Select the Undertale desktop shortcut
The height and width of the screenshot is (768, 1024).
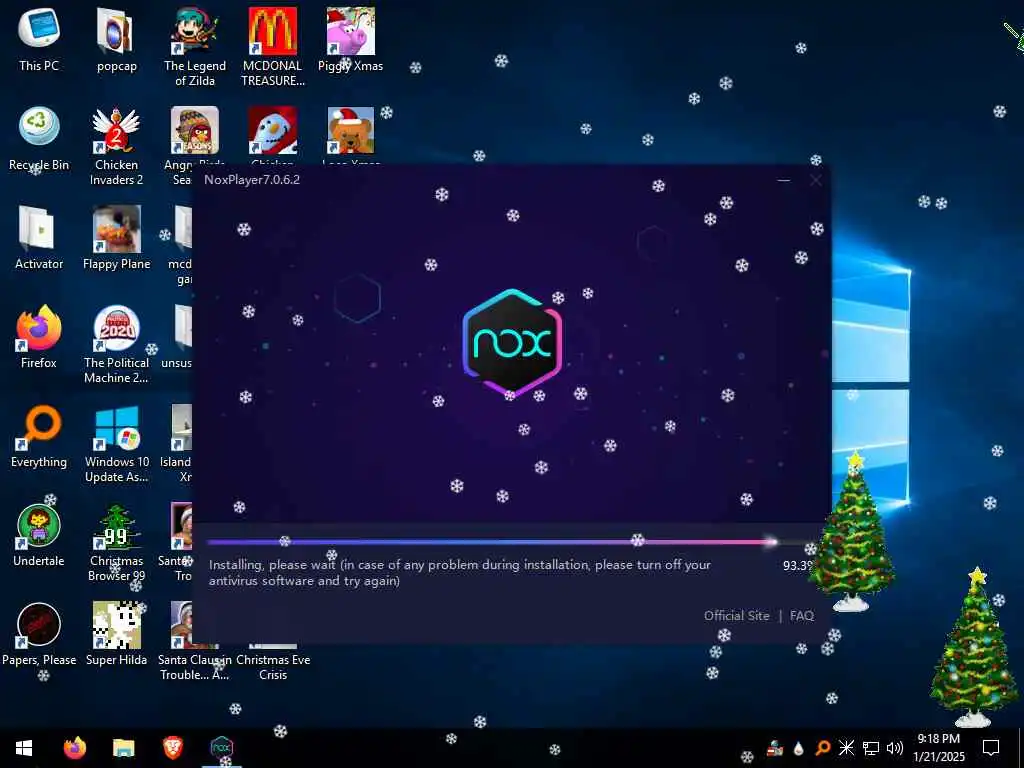click(39, 535)
